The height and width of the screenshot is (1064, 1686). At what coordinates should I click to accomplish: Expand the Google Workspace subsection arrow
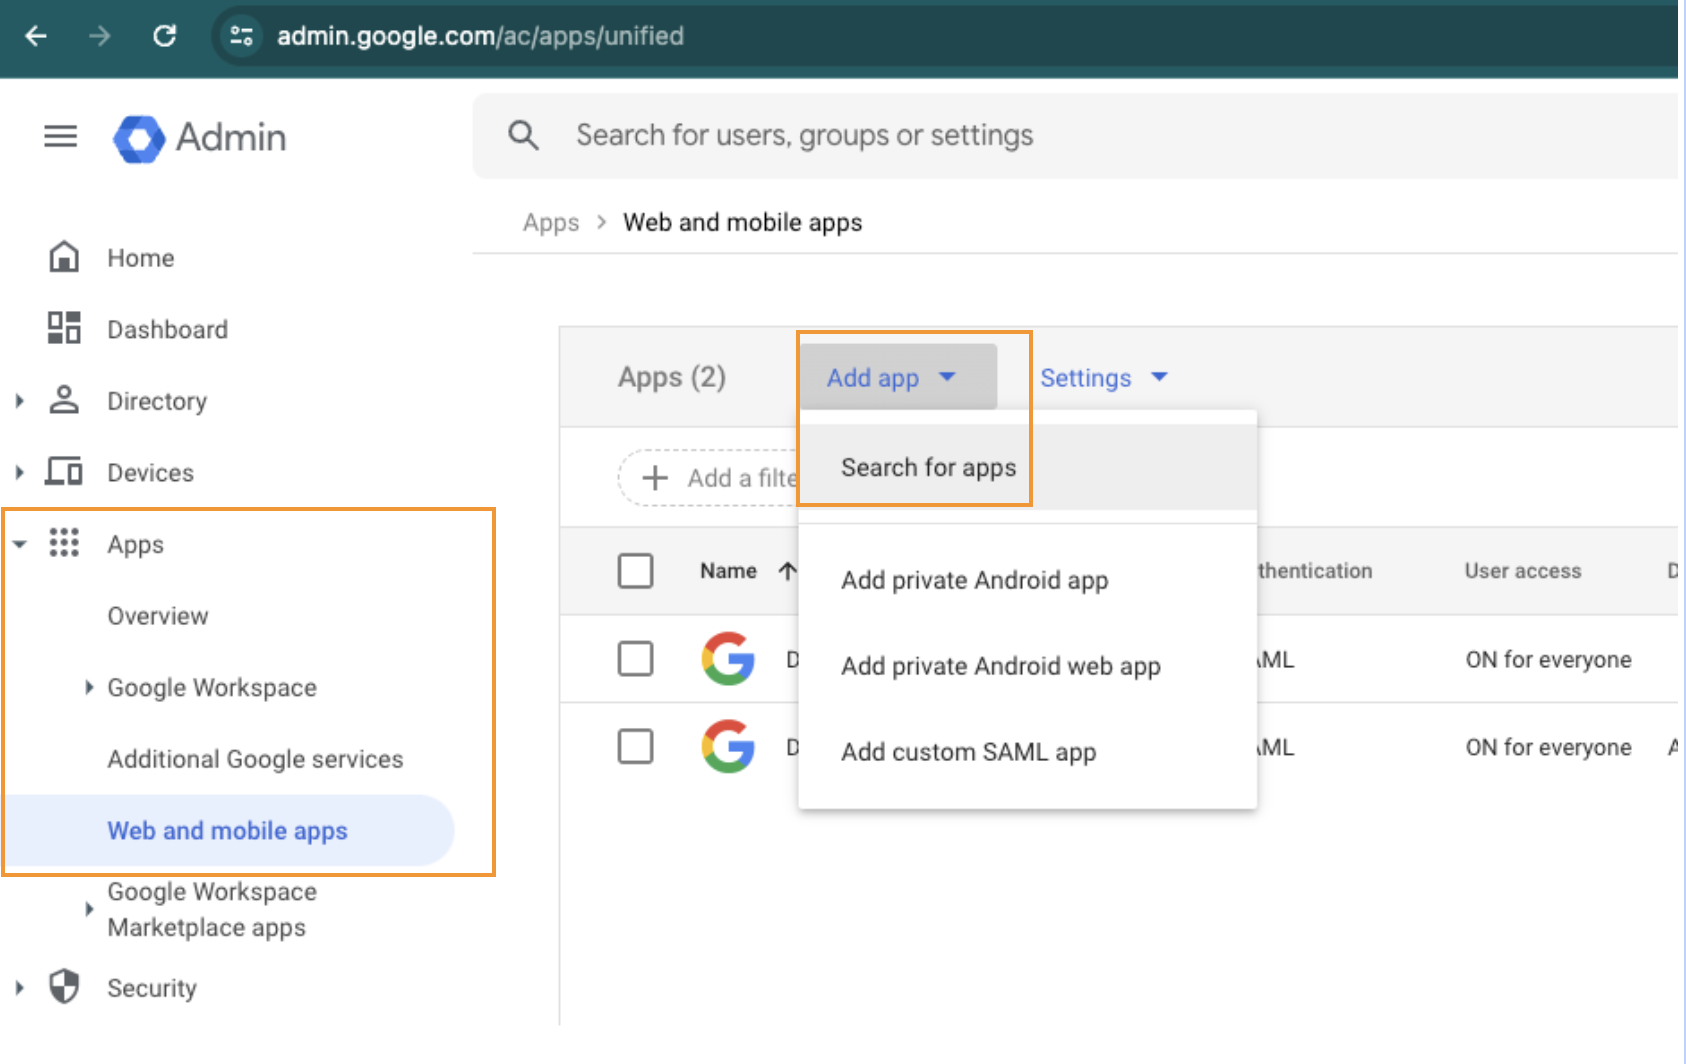(x=89, y=687)
